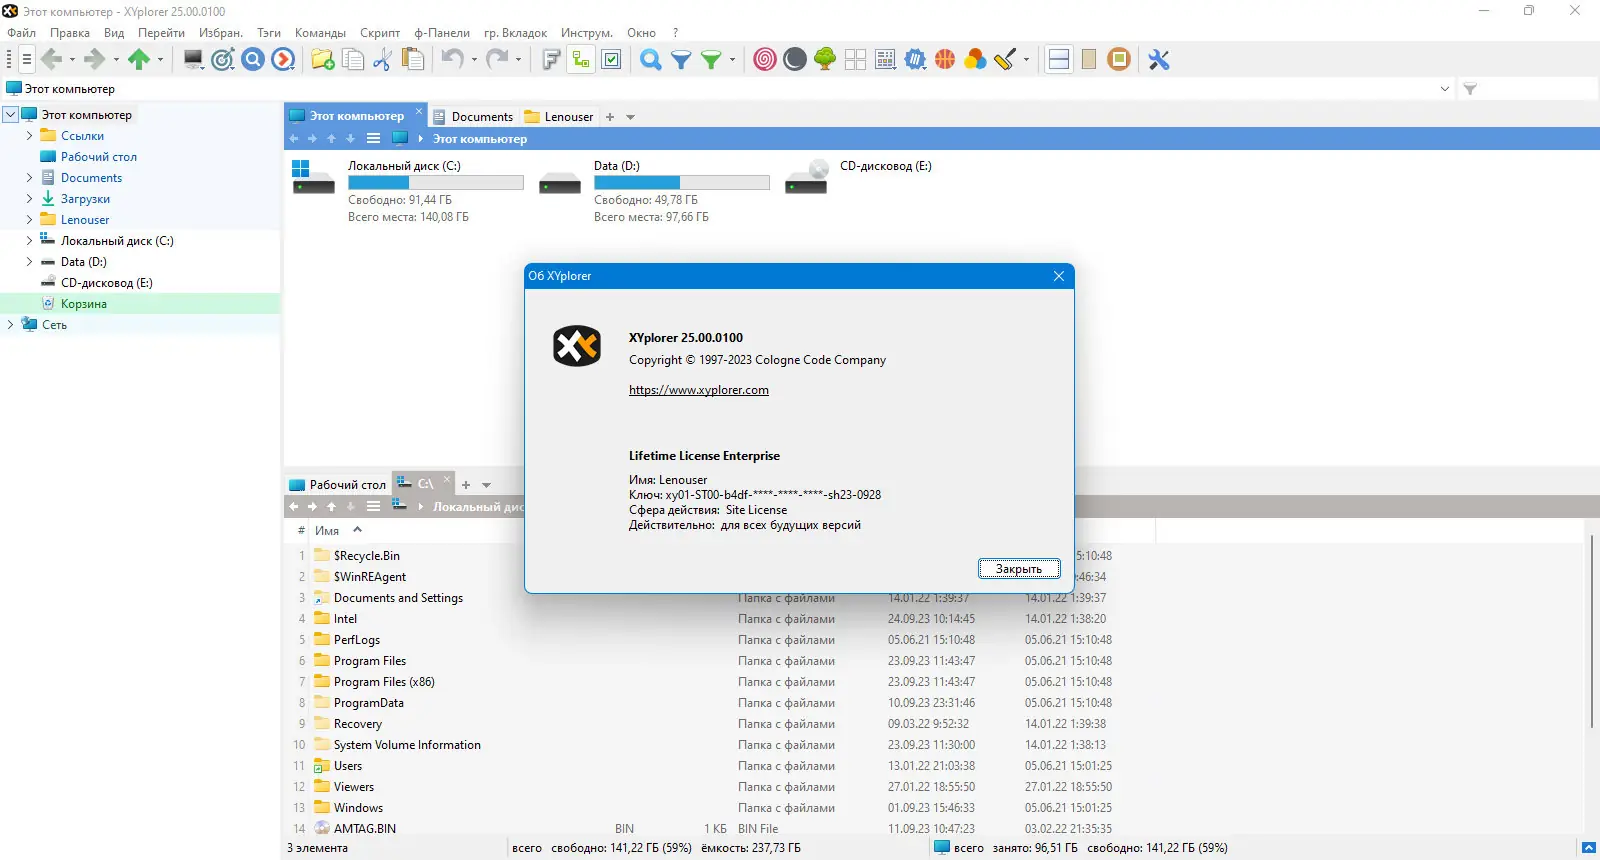Click the Закрыть button in the dialog
Screen dimensions: 1600x860
pos(1019,569)
